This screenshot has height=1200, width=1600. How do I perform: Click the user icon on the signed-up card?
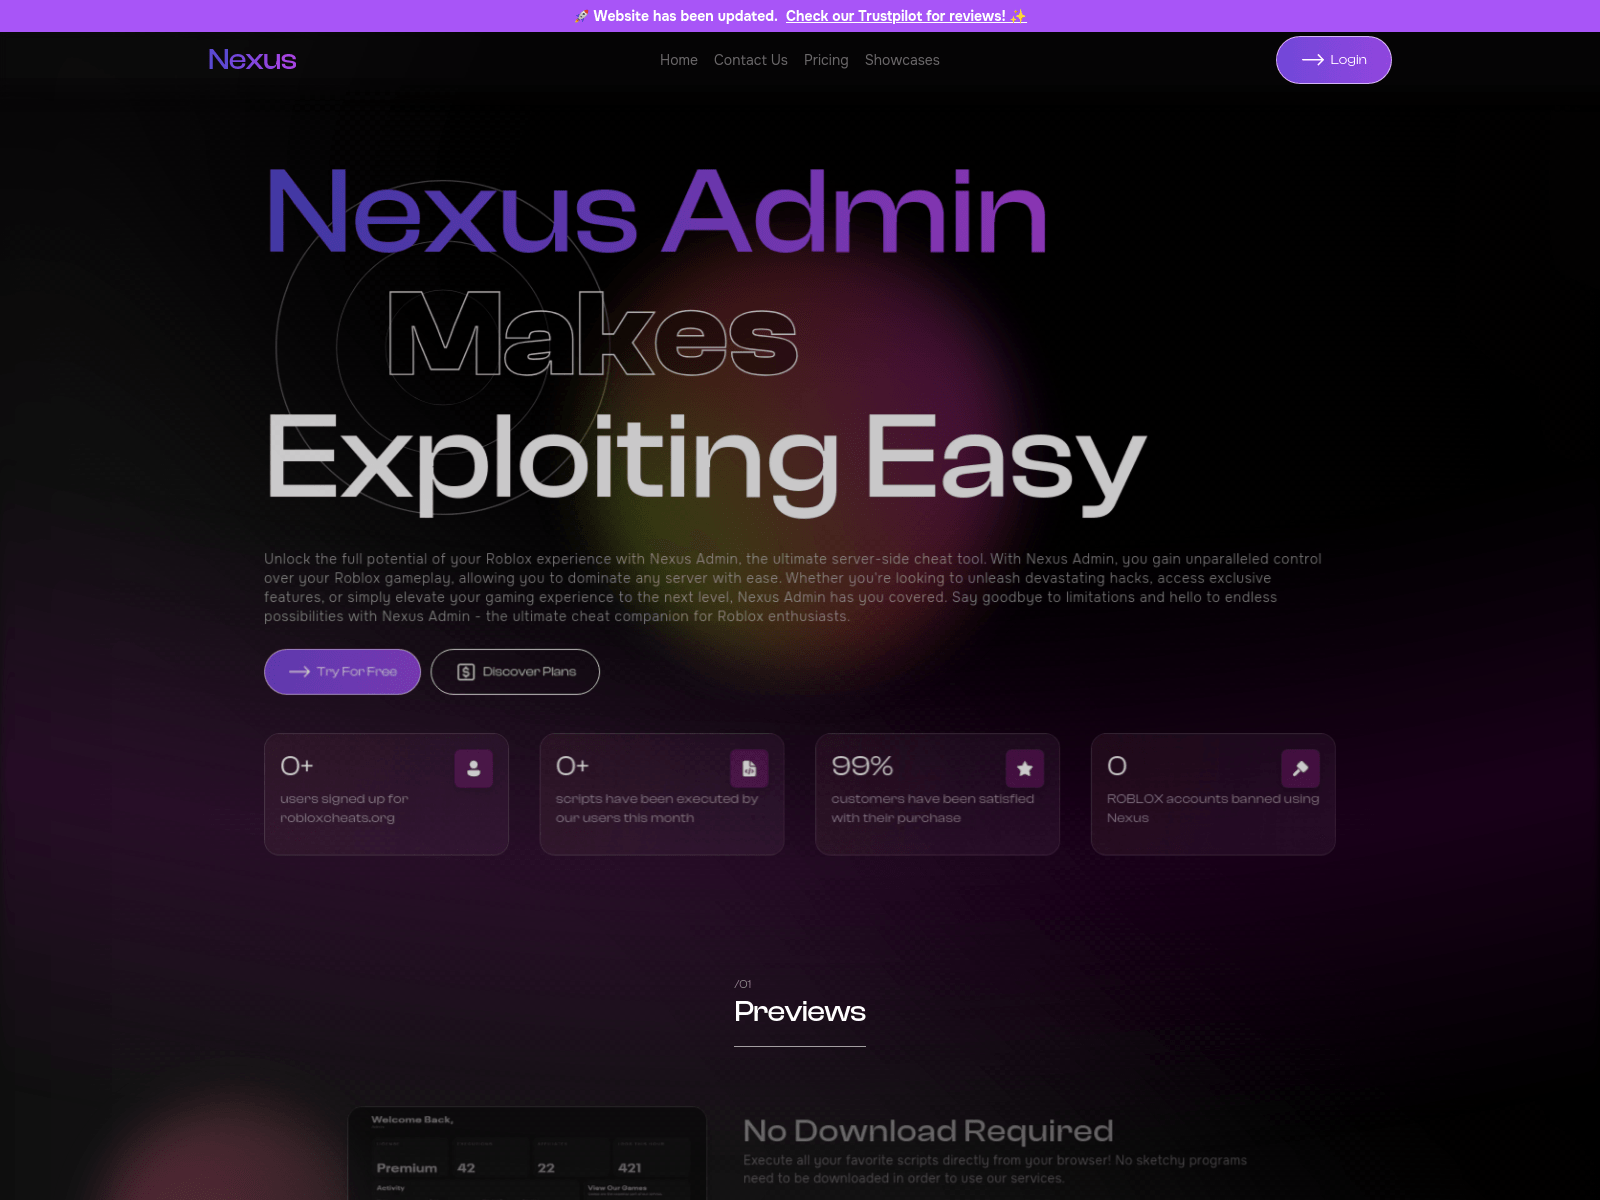pyautogui.click(x=474, y=768)
